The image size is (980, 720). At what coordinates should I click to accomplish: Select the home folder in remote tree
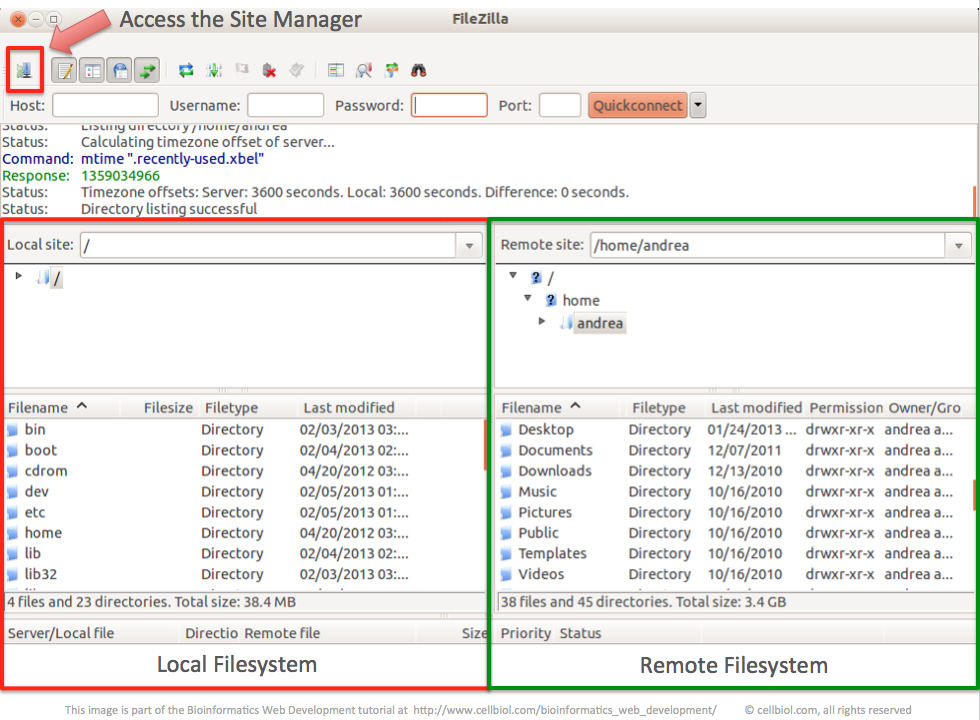[581, 301]
